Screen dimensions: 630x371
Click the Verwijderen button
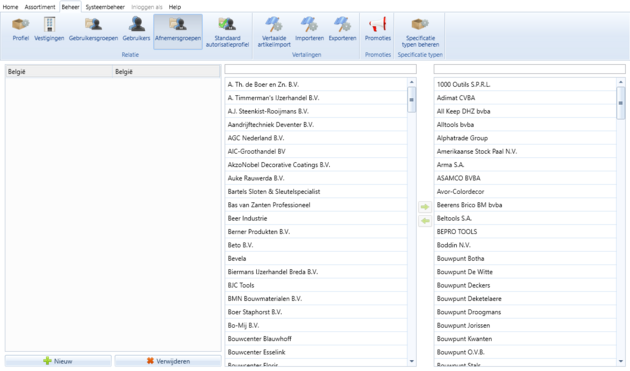click(x=168, y=361)
